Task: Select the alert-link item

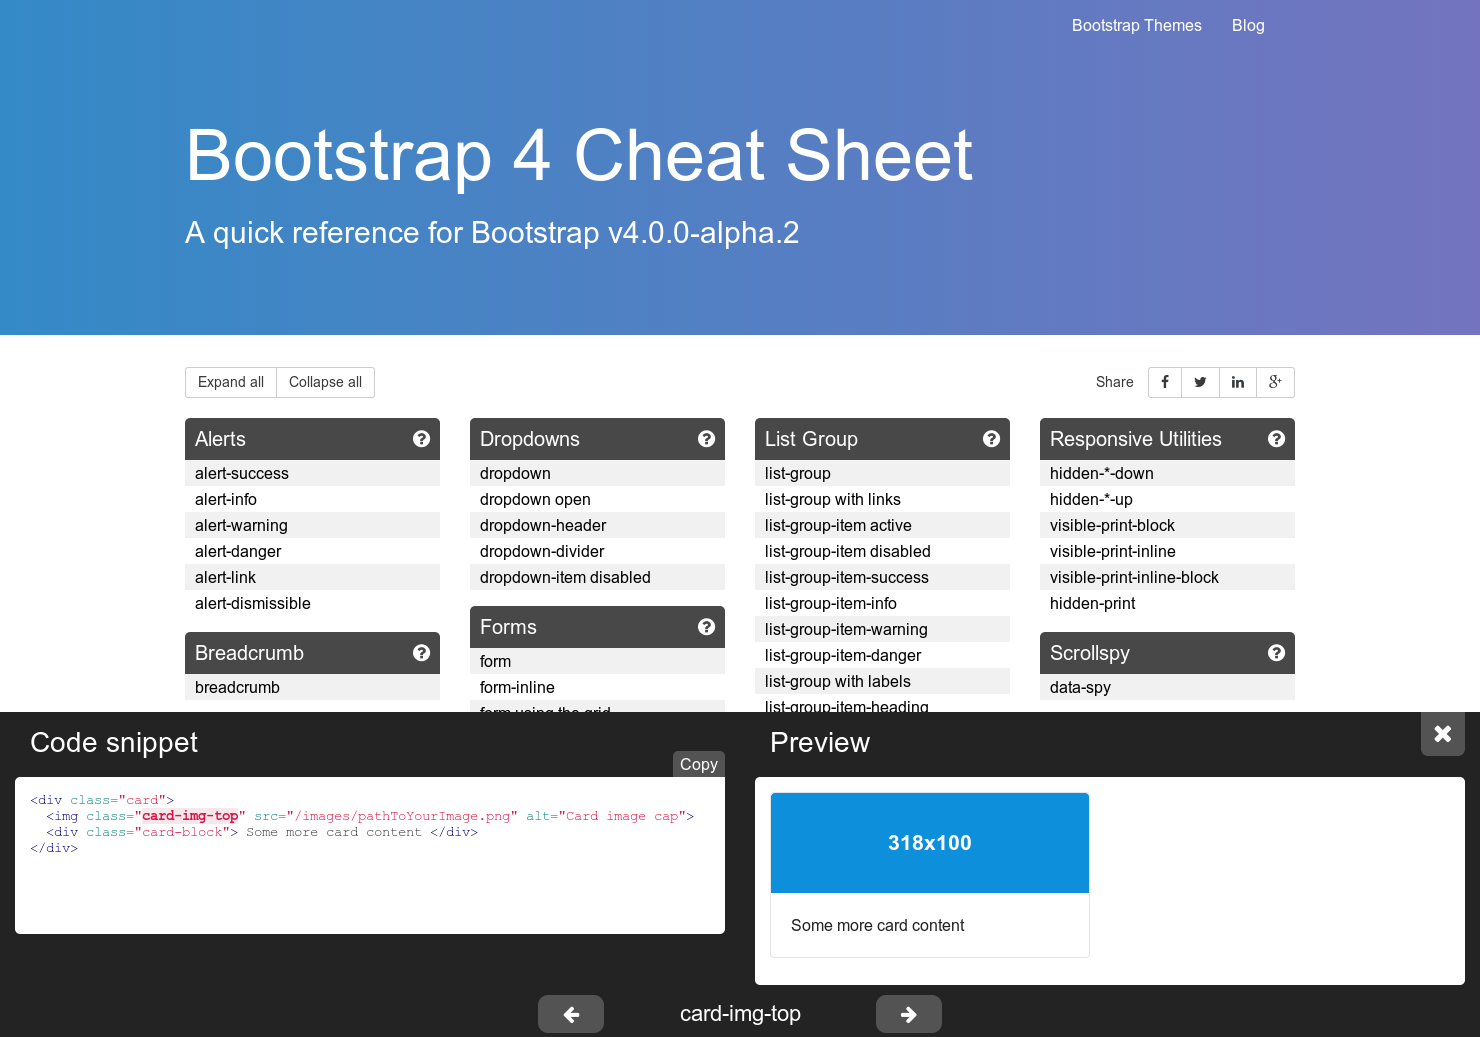Action: (312, 577)
